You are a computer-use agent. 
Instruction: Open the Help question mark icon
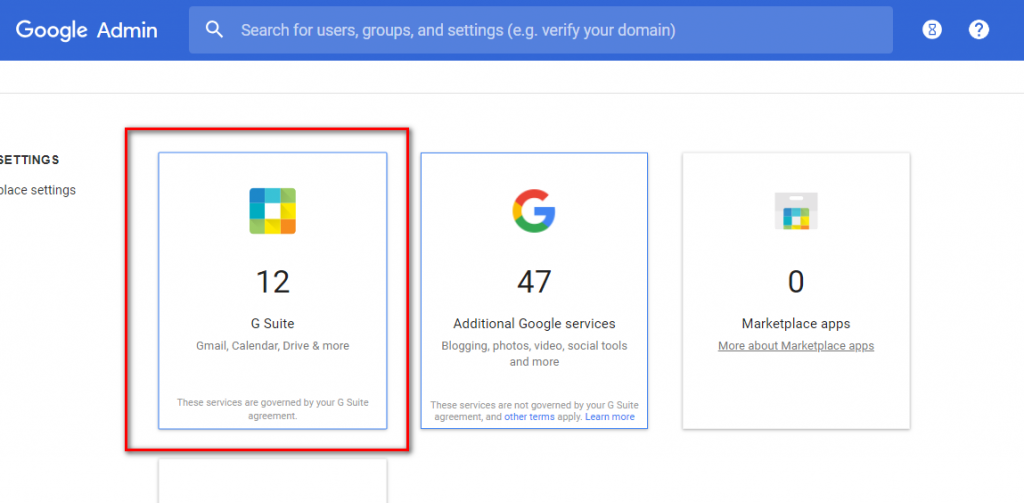click(x=979, y=30)
